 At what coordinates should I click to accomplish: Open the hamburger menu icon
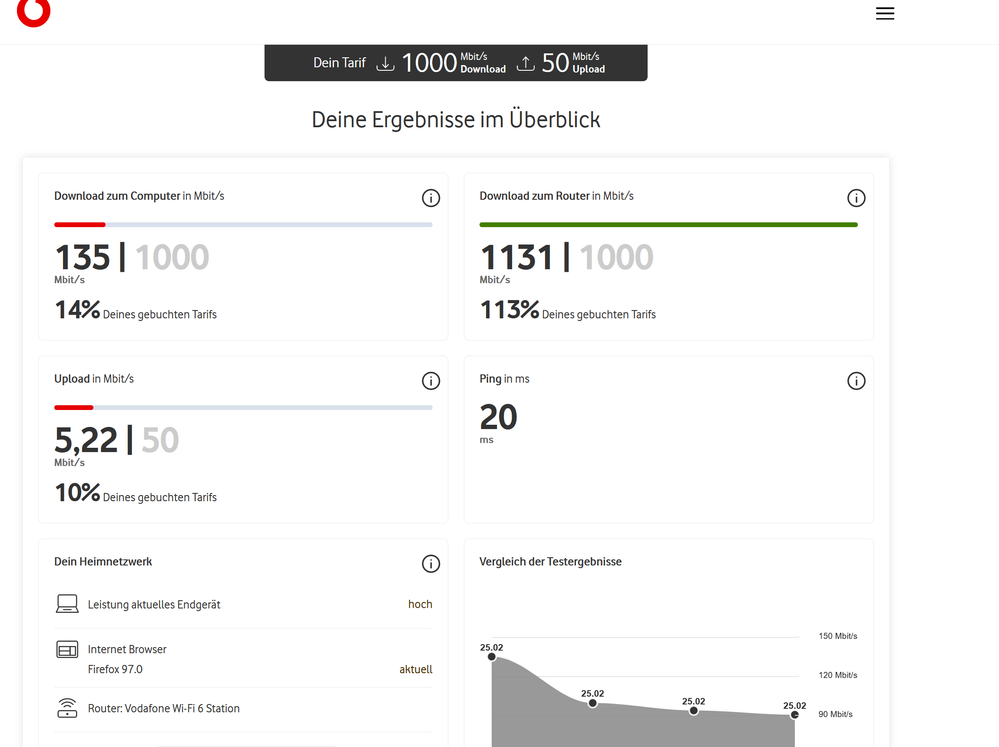(x=884, y=13)
